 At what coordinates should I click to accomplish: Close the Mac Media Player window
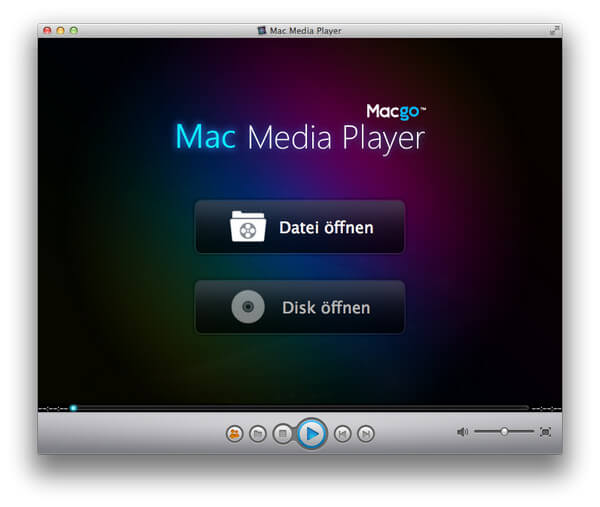[47, 30]
